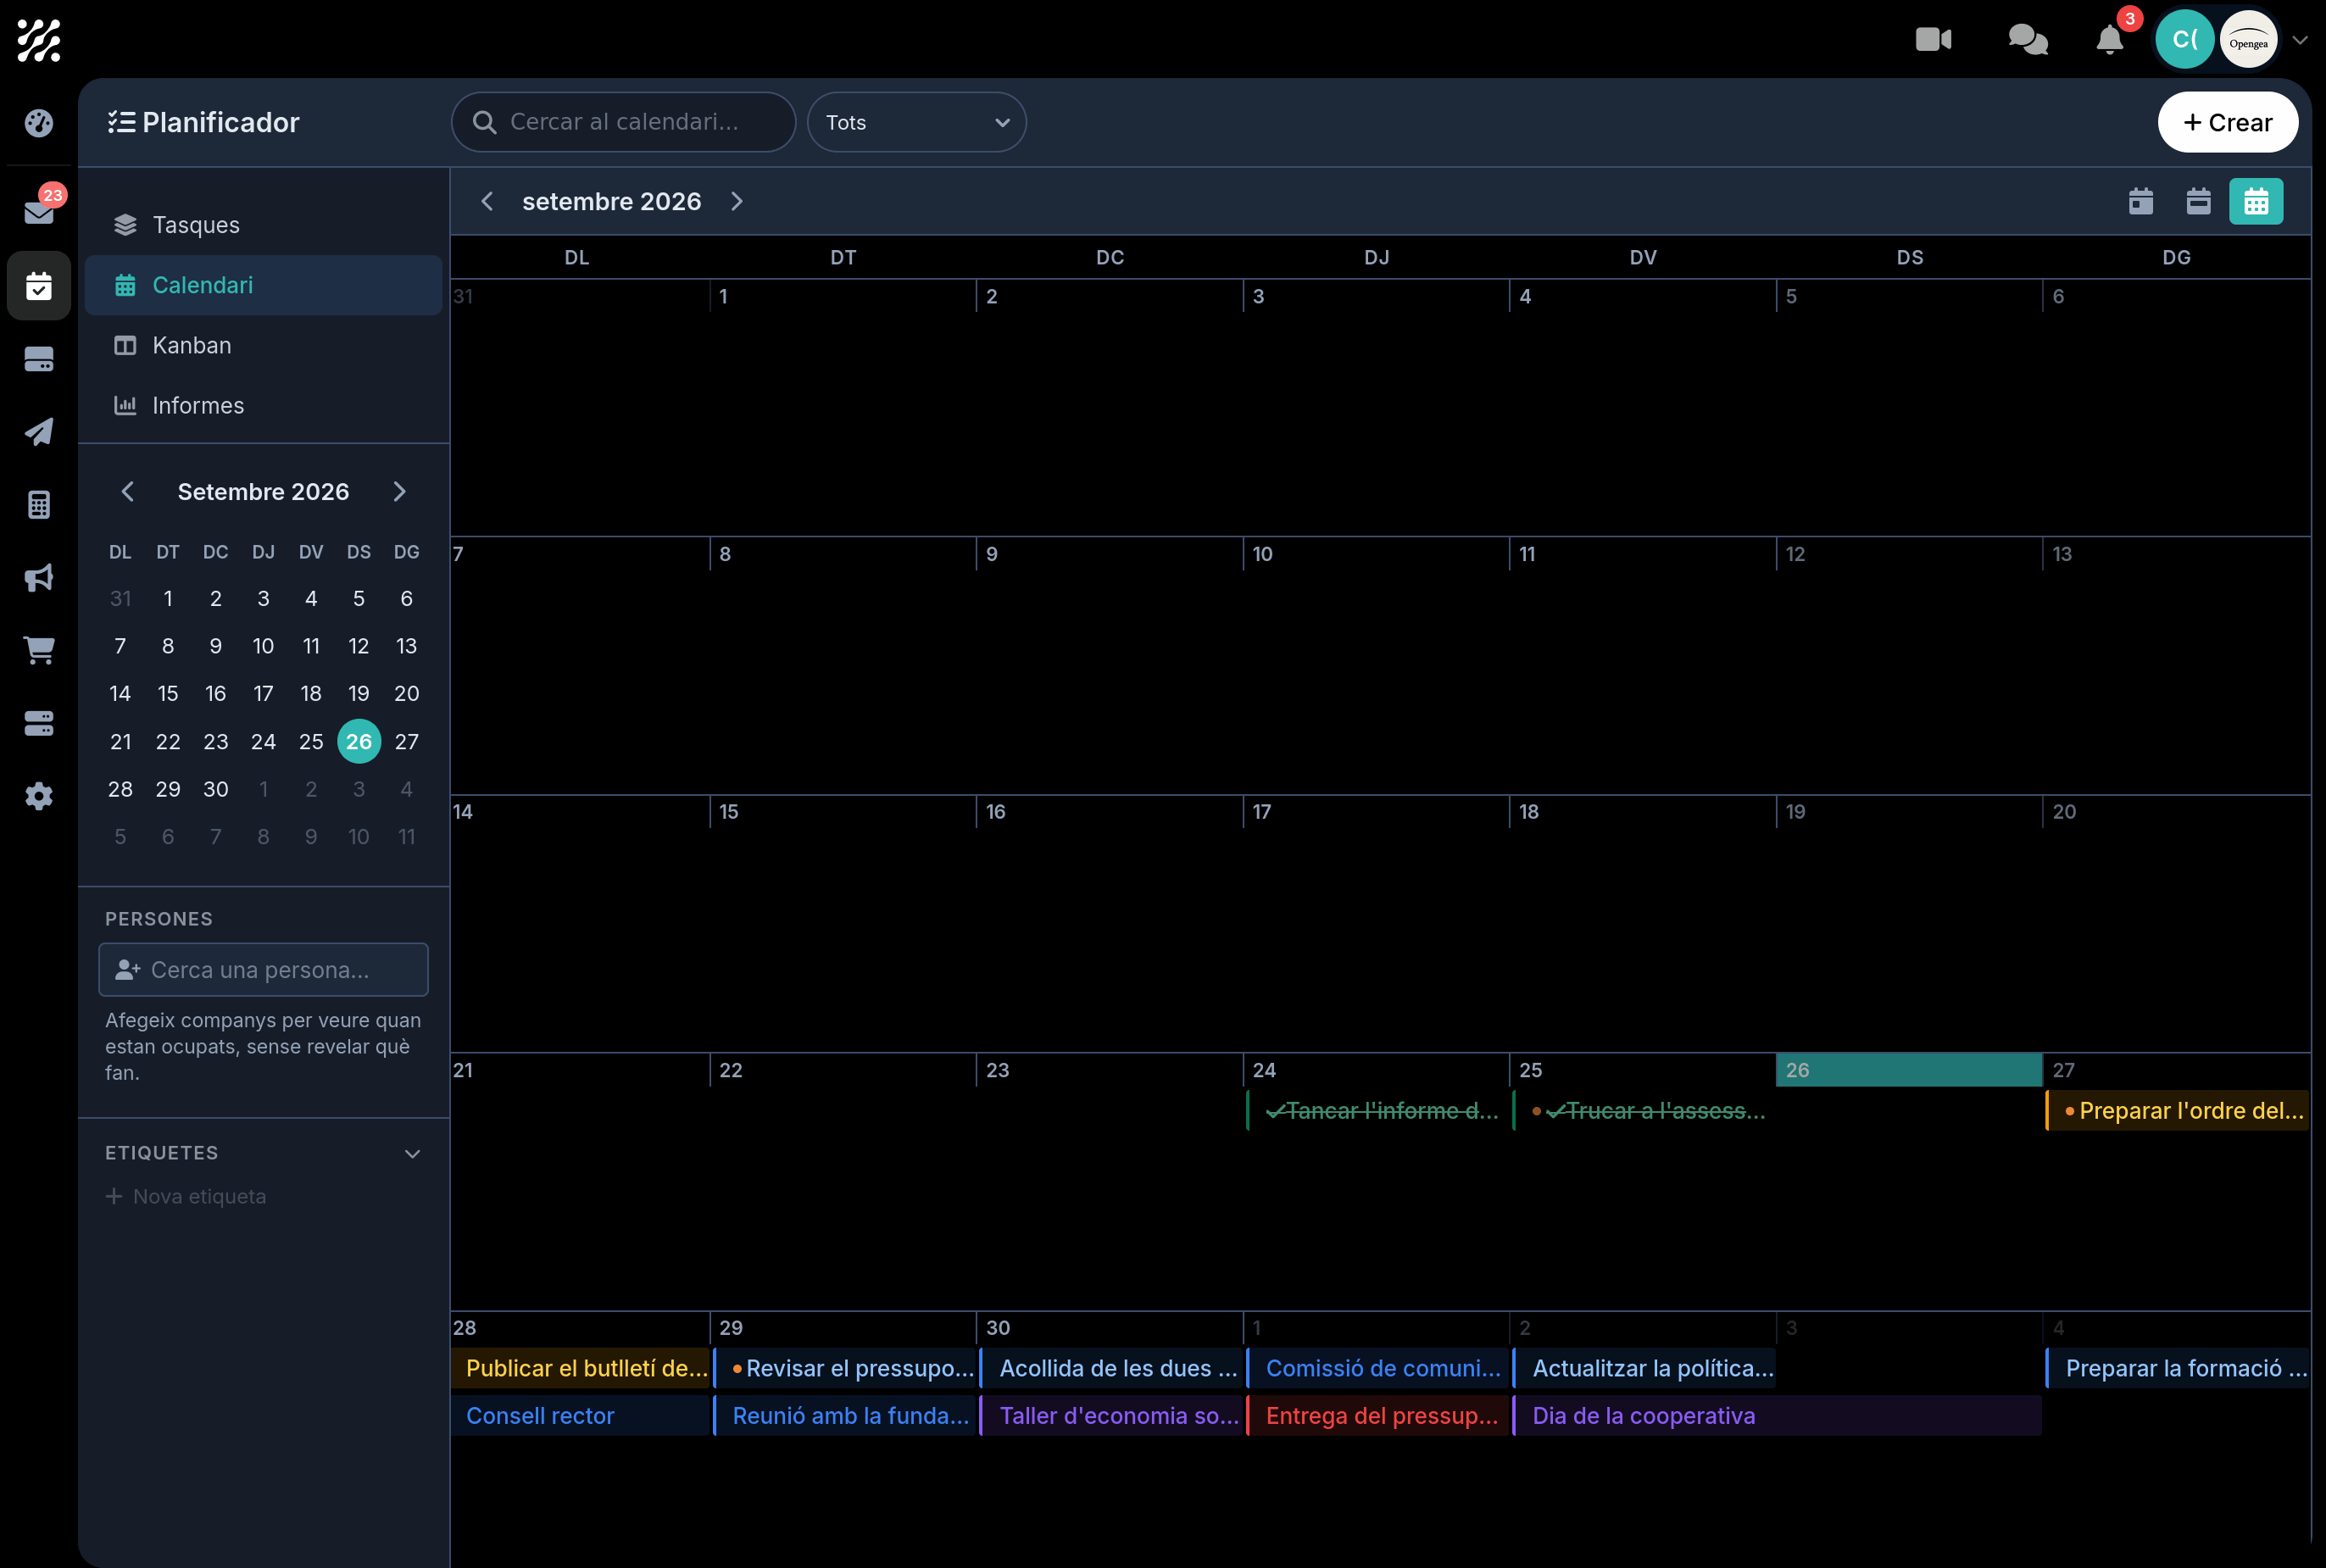Switch to day view calendar icon
The width and height of the screenshot is (2326, 1568).
pyautogui.click(x=2141, y=202)
